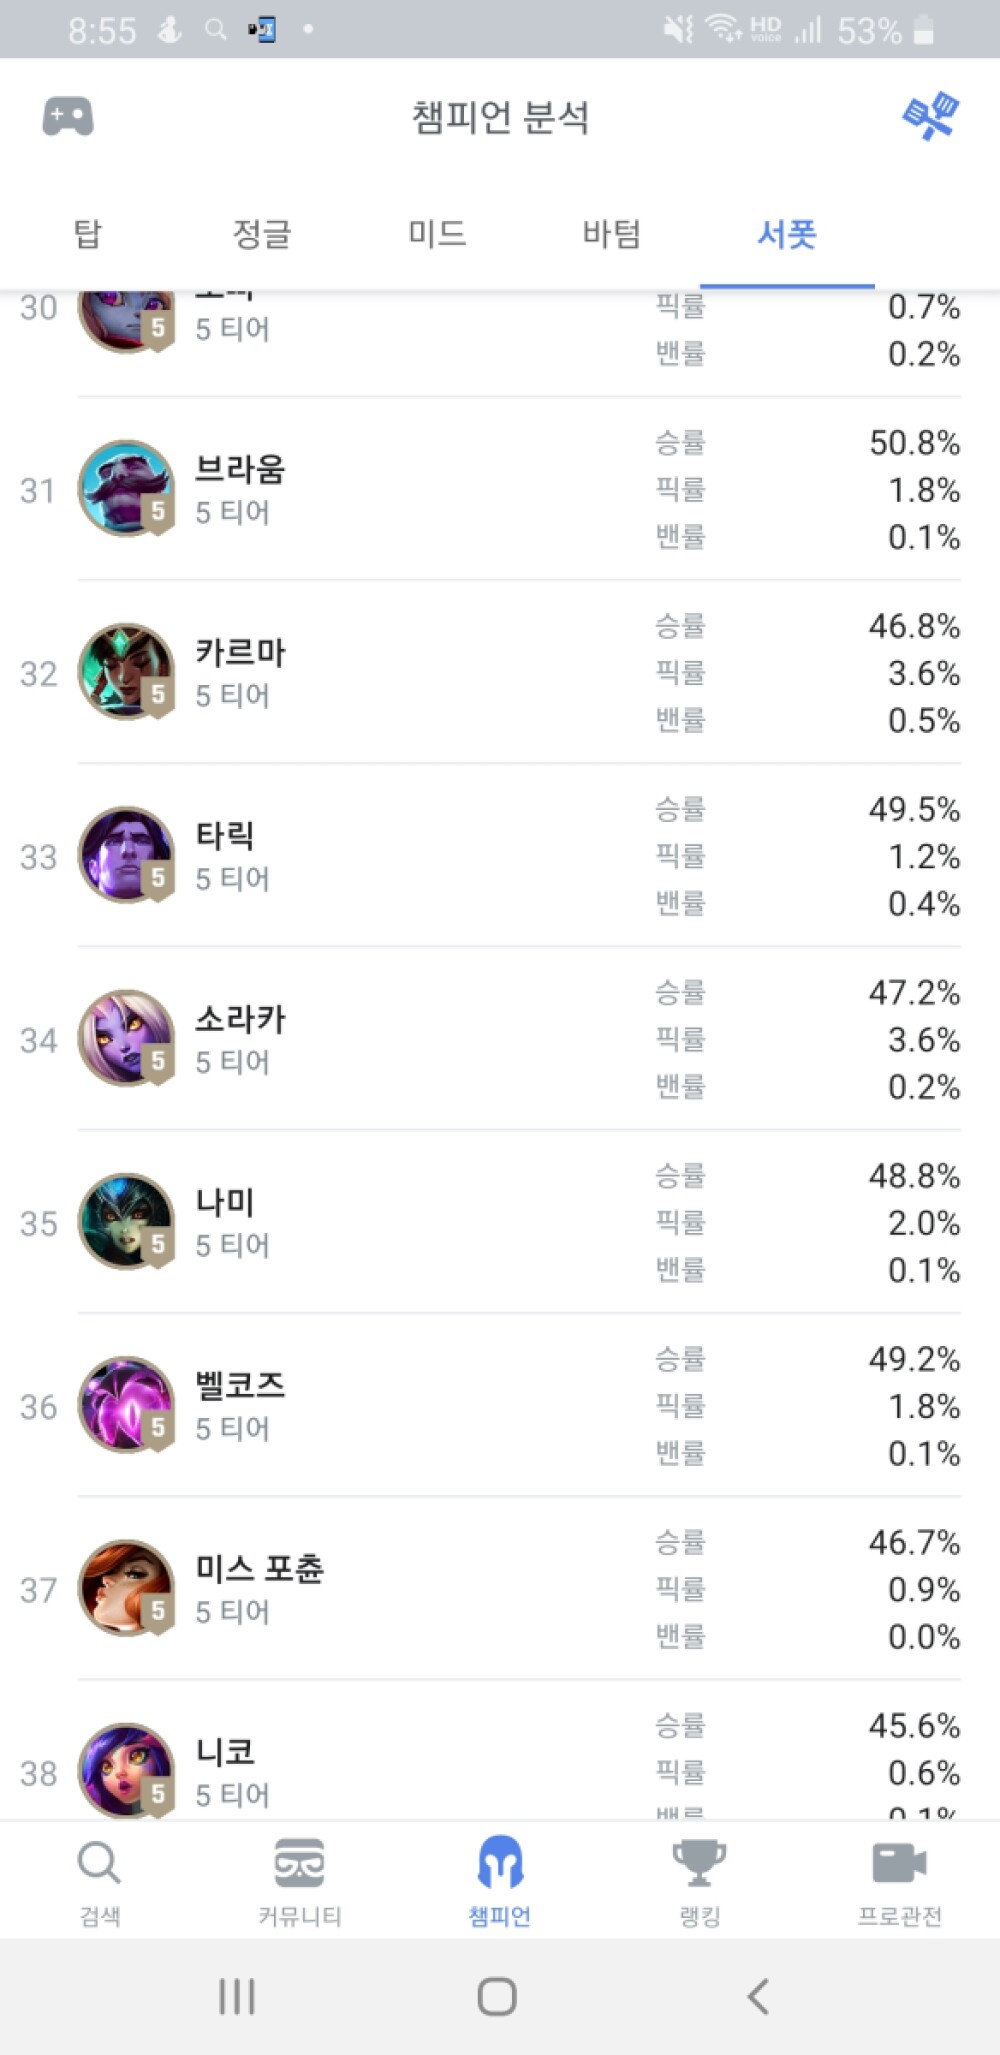This screenshot has height=2055, width=1000.
Task: Switch to the 정글 tab
Action: tap(262, 234)
